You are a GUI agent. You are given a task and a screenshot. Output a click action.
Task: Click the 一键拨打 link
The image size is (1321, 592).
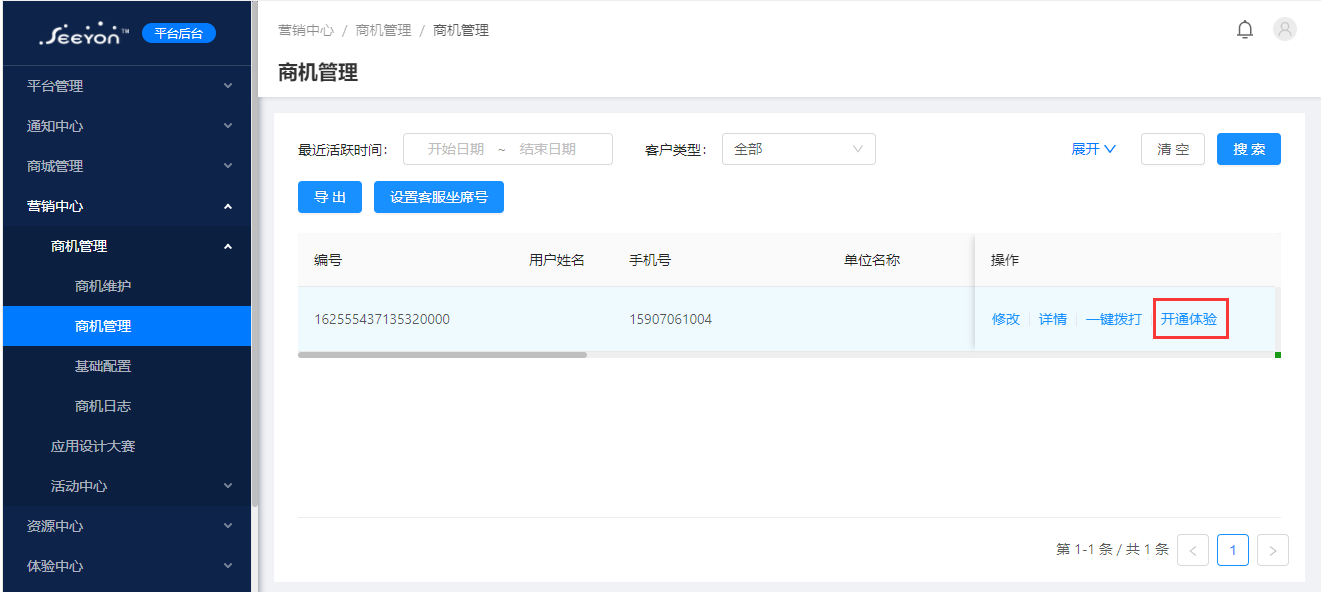1114,319
